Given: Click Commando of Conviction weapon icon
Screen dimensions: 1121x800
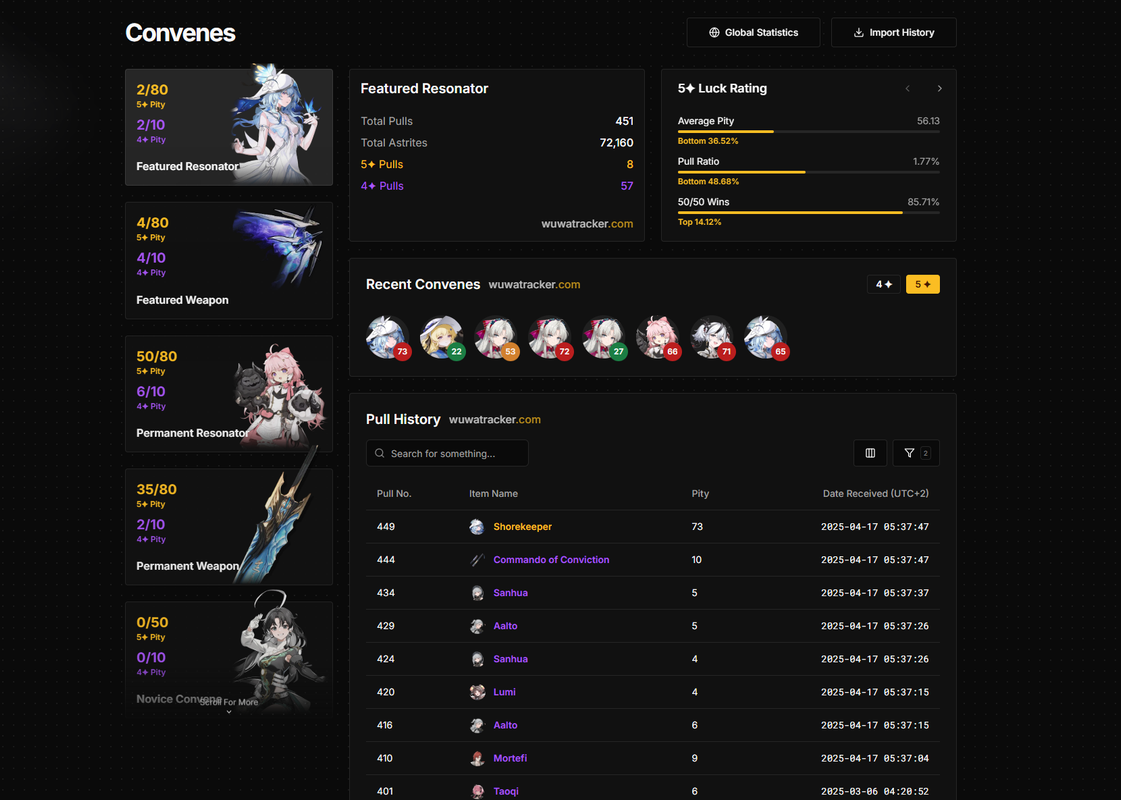Looking at the screenshot, I should [477, 560].
